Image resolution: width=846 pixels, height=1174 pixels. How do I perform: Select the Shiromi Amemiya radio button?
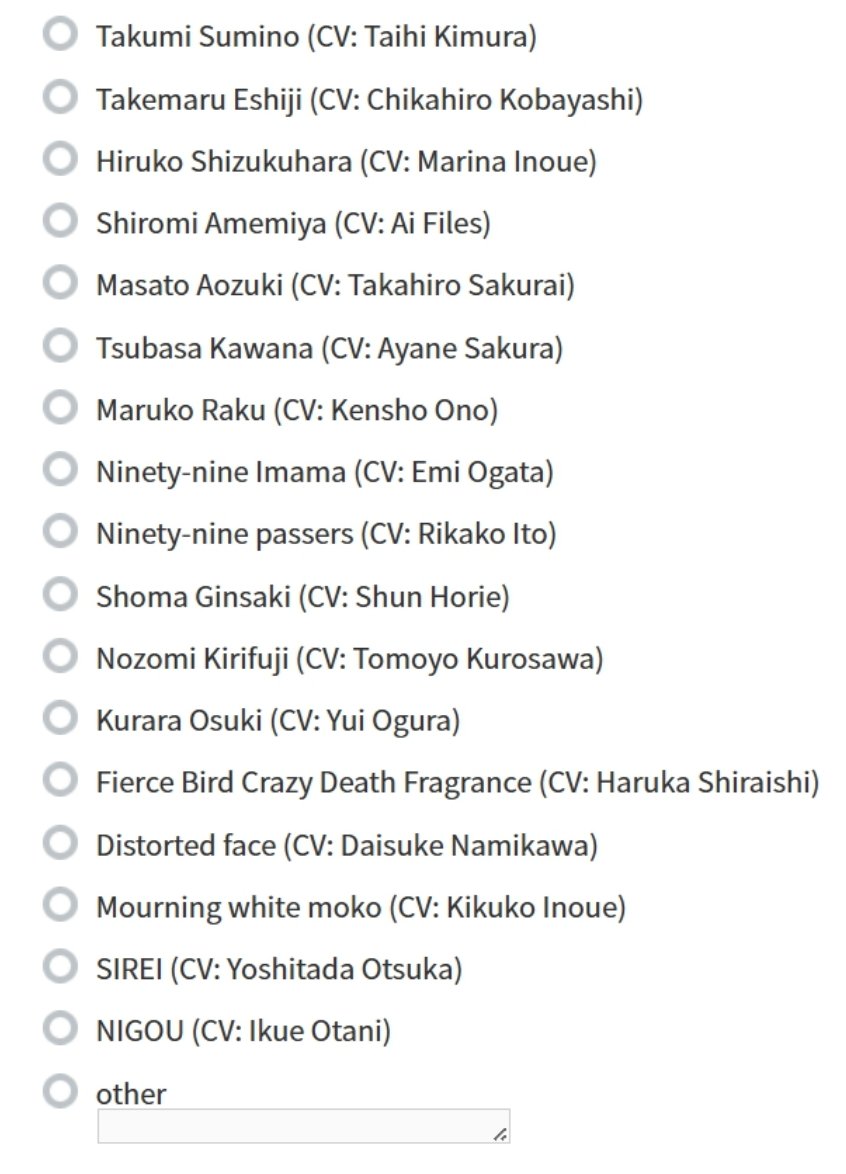click(60, 222)
